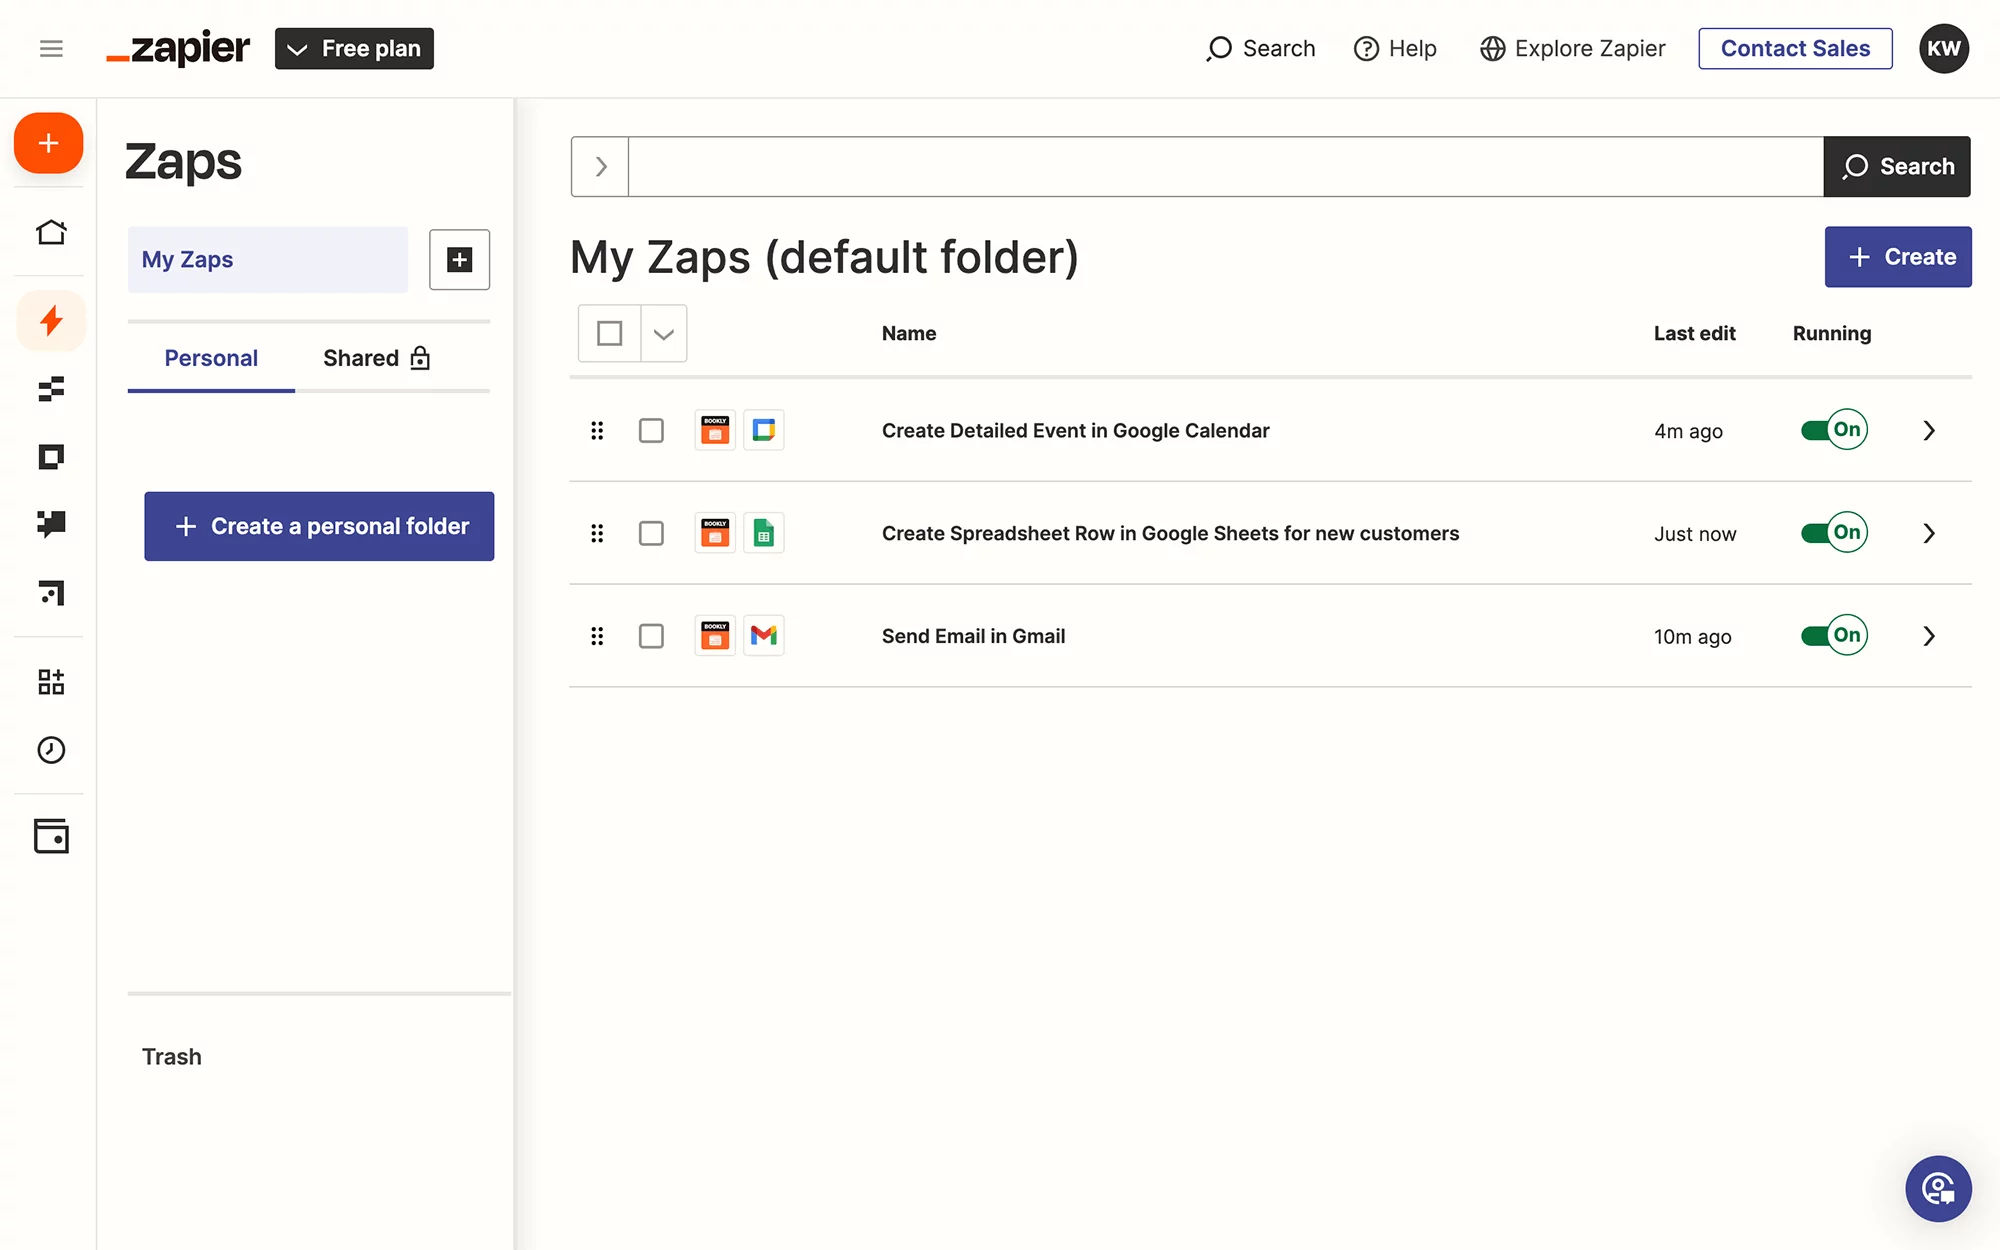Open the Free plan dropdown
This screenshot has width=2000, height=1250.
[354, 48]
